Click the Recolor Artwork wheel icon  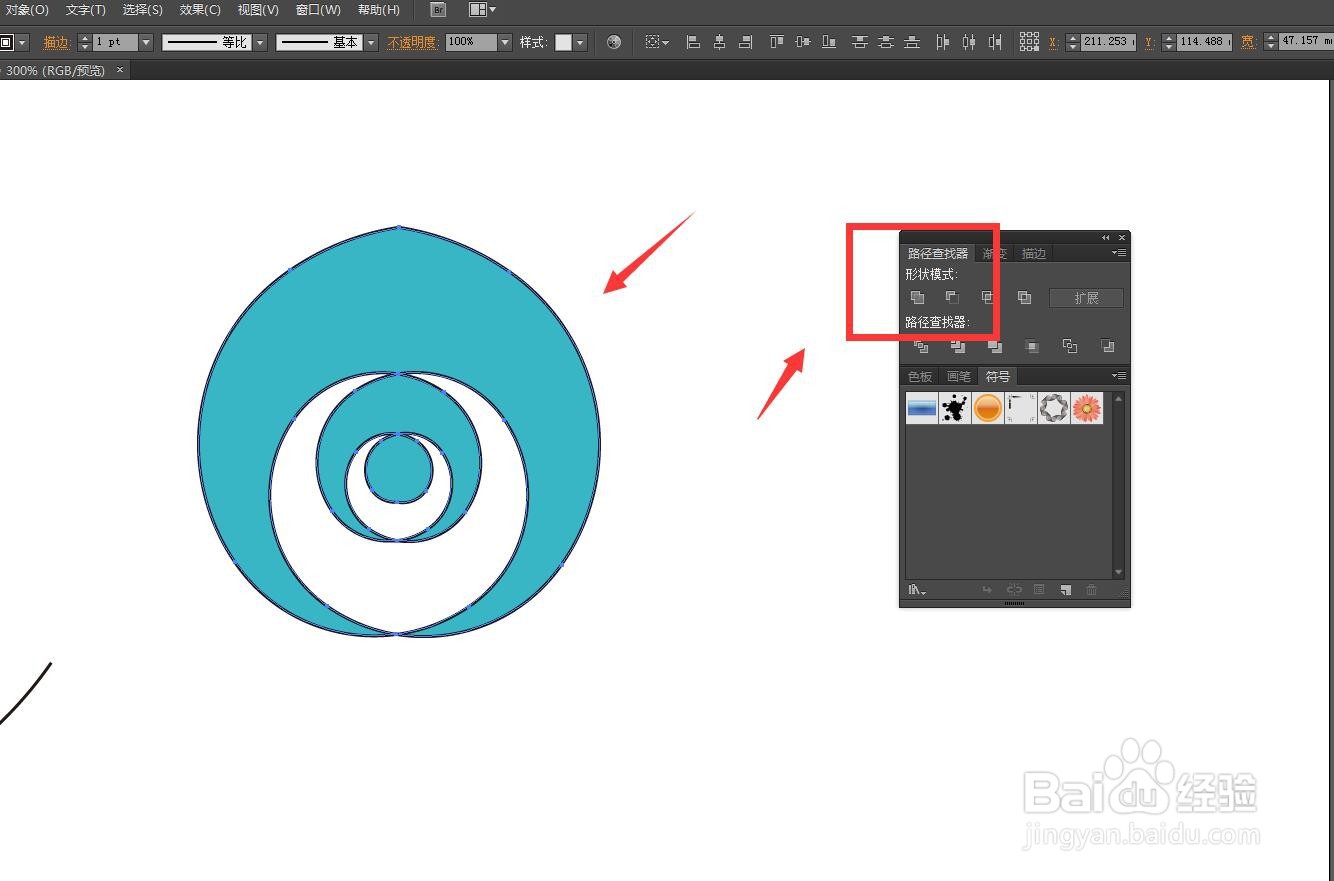tap(614, 42)
